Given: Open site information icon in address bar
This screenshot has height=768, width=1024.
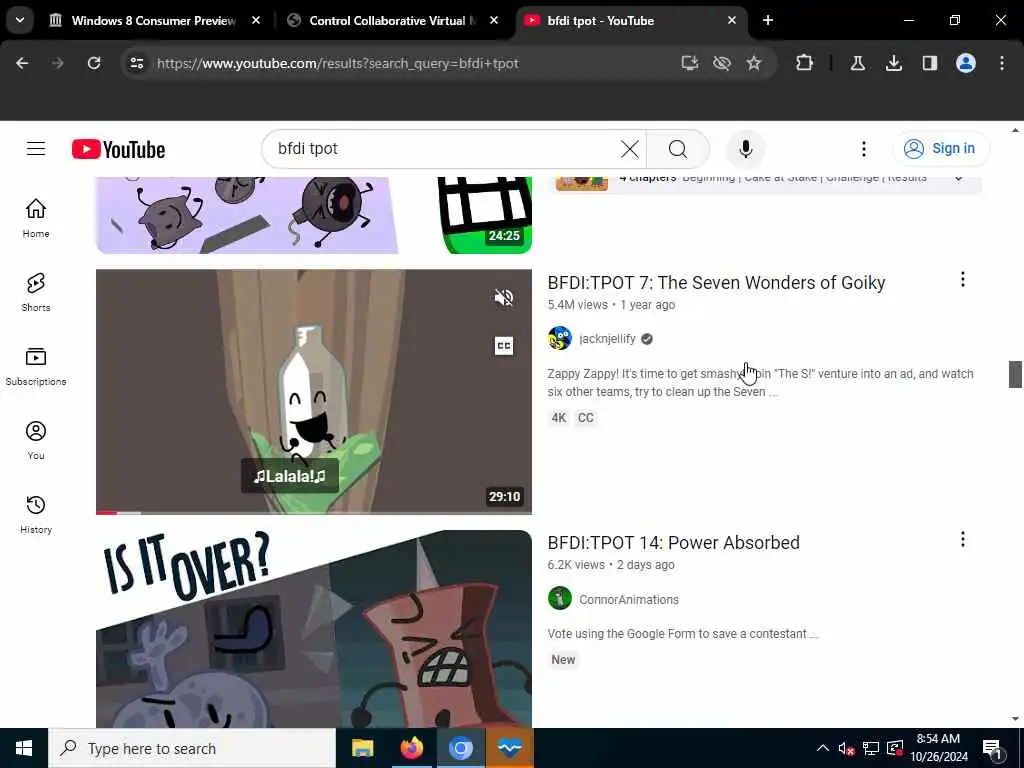Looking at the screenshot, I should (136, 63).
